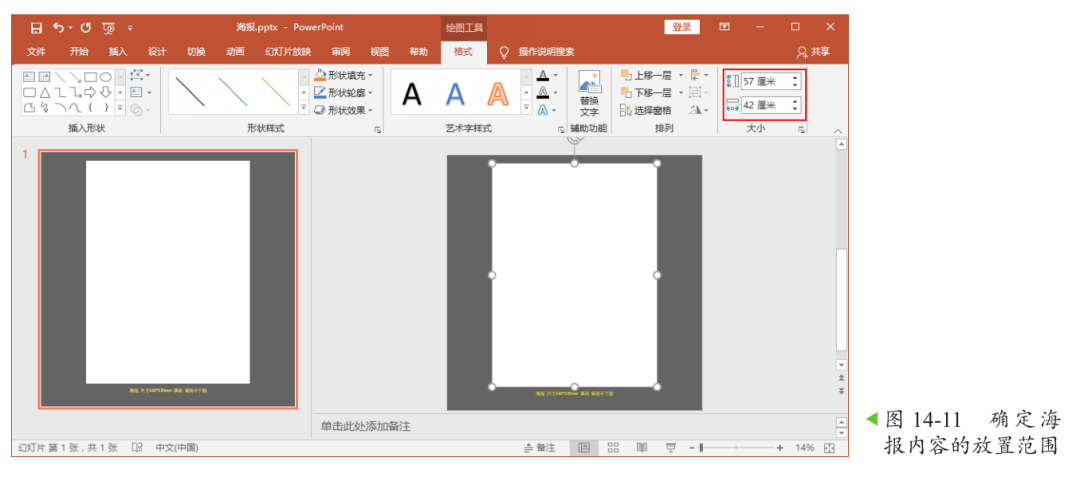Click the Redo icon in title bar
Screen dimensions: 1080x477
tap(85, 28)
